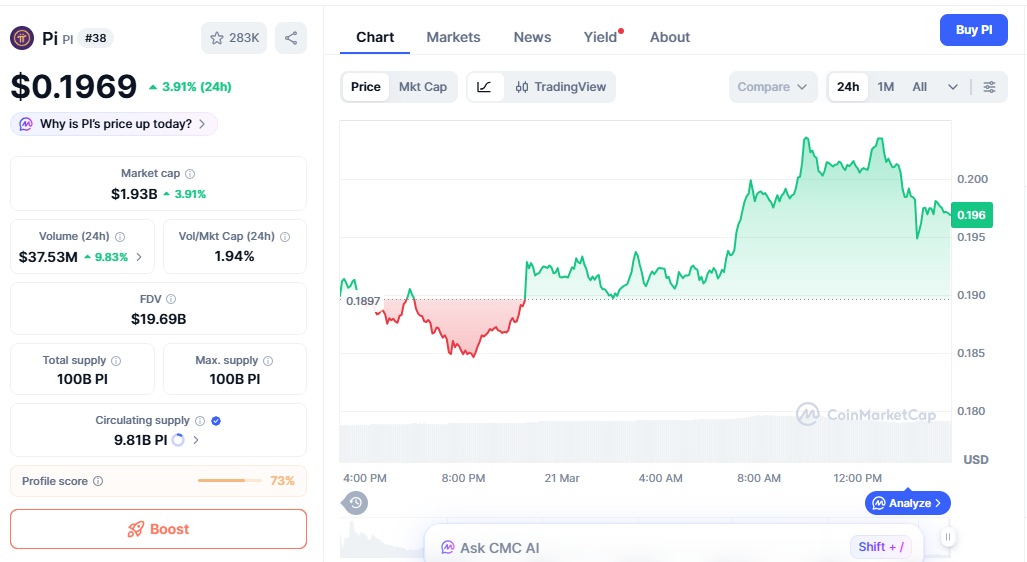Expand circulating supply details chevron
Viewport: 1027px width, 562px height.
196,440
